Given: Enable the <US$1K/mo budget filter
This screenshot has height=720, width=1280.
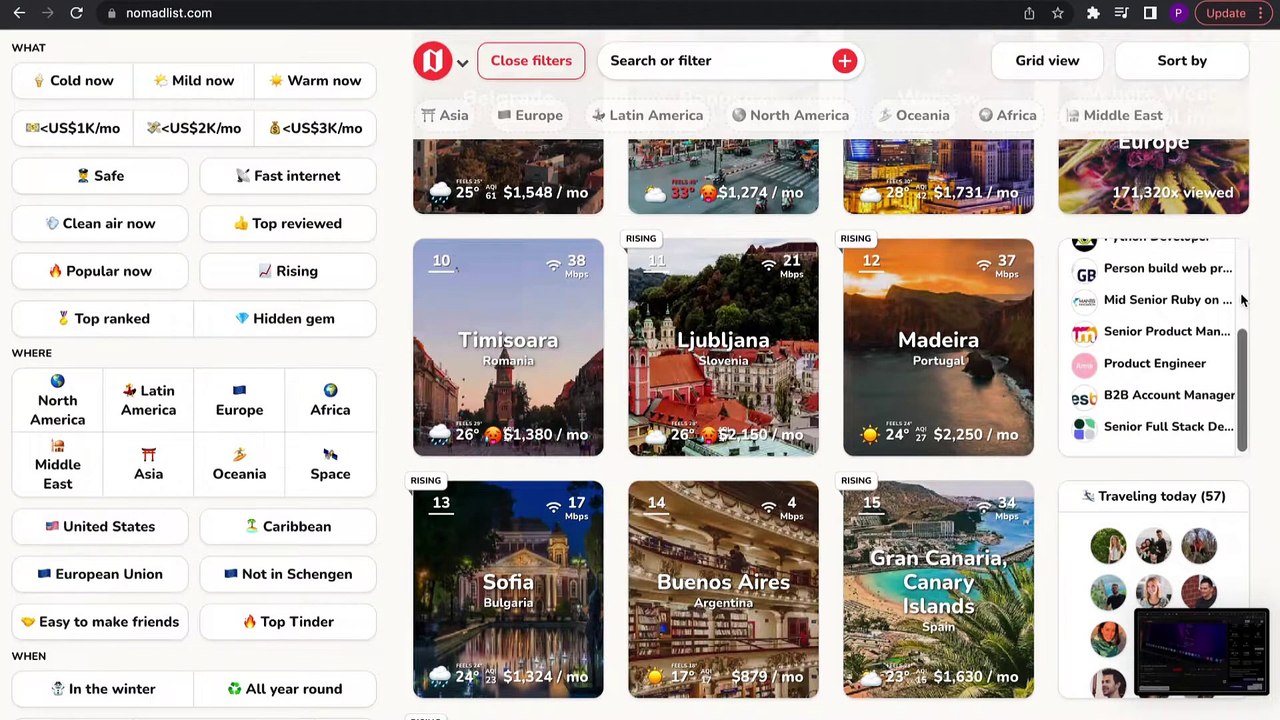Looking at the screenshot, I should (x=73, y=128).
